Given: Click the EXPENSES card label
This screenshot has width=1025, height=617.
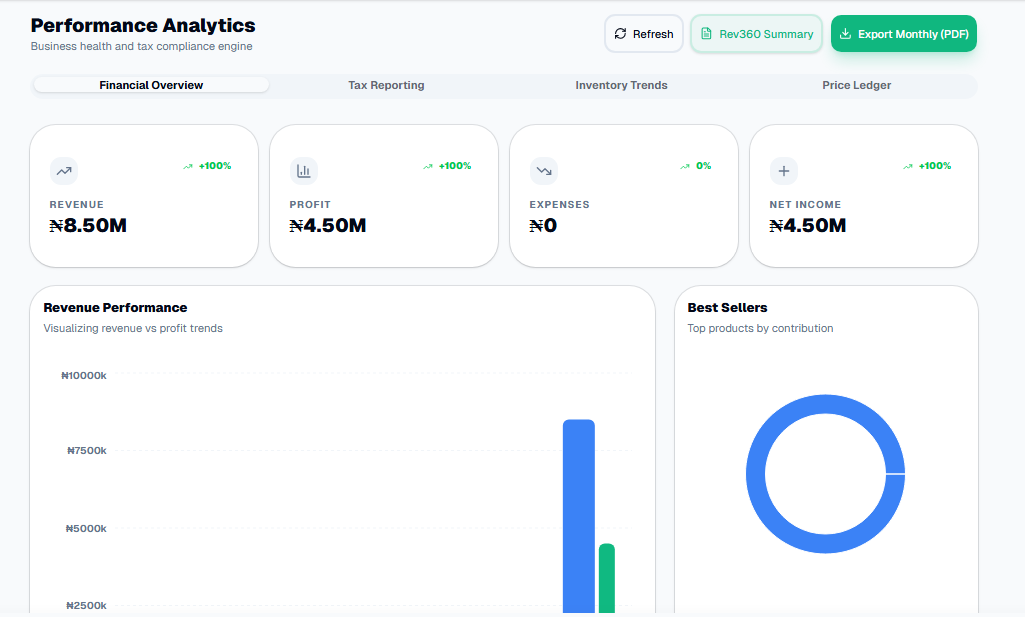Looking at the screenshot, I should click(560, 205).
